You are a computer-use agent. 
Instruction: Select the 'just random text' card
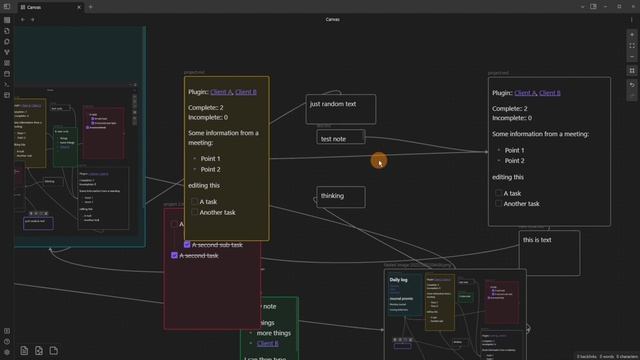tap(341, 109)
